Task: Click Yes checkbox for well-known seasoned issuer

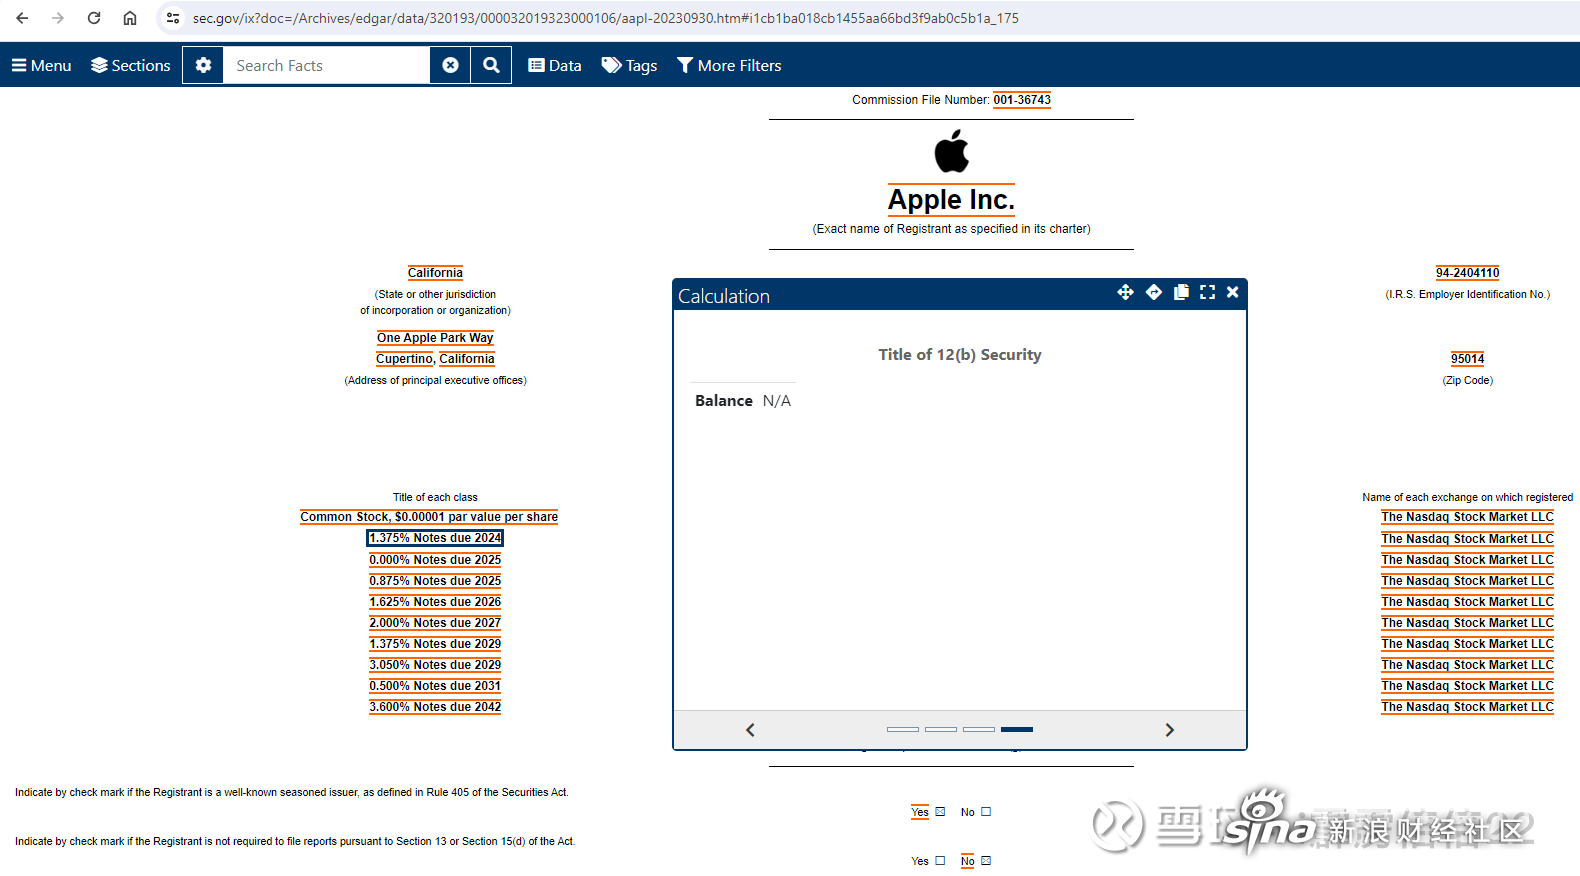Action: tap(940, 812)
